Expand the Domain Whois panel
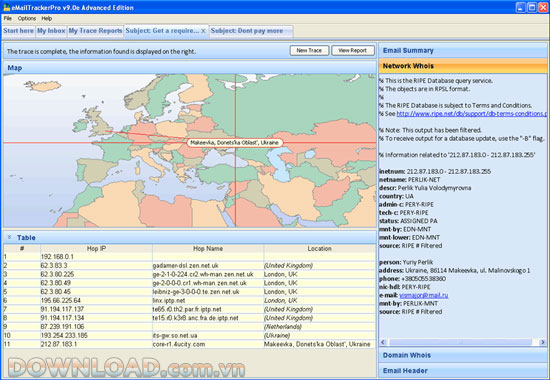This screenshot has height=380, width=550. (463, 355)
